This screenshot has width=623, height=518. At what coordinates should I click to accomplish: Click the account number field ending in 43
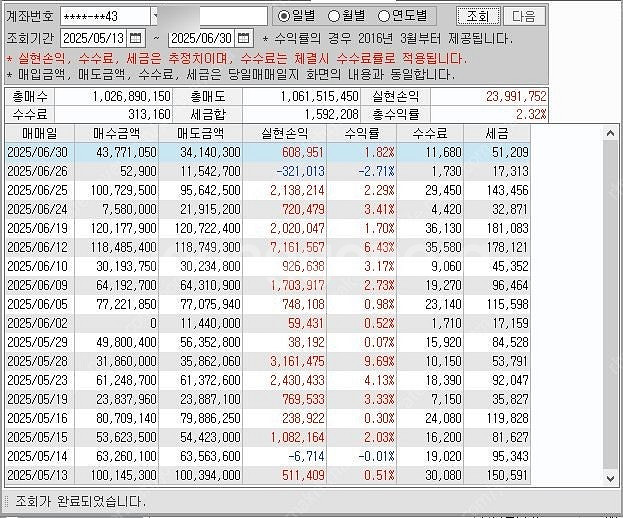click(x=106, y=16)
